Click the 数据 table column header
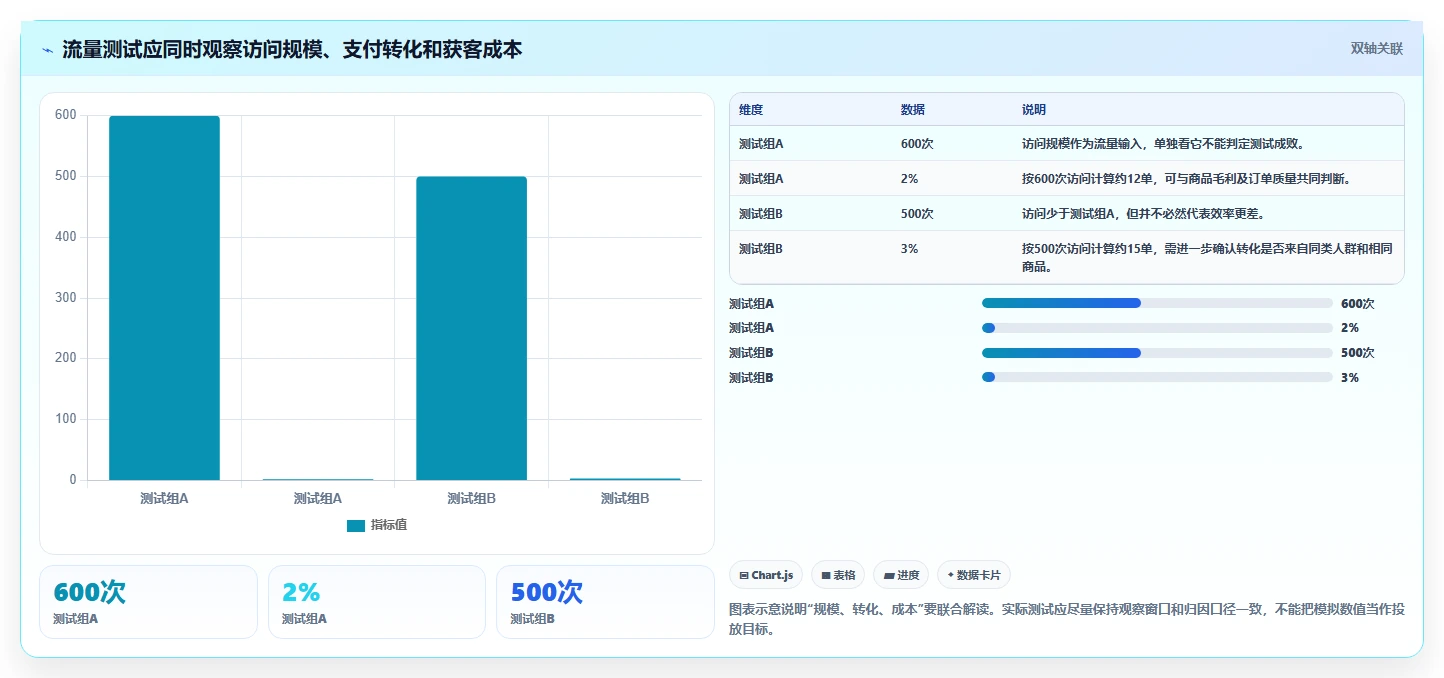This screenshot has width=1444, height=678. pyautogui.click(x=913, y=110)
